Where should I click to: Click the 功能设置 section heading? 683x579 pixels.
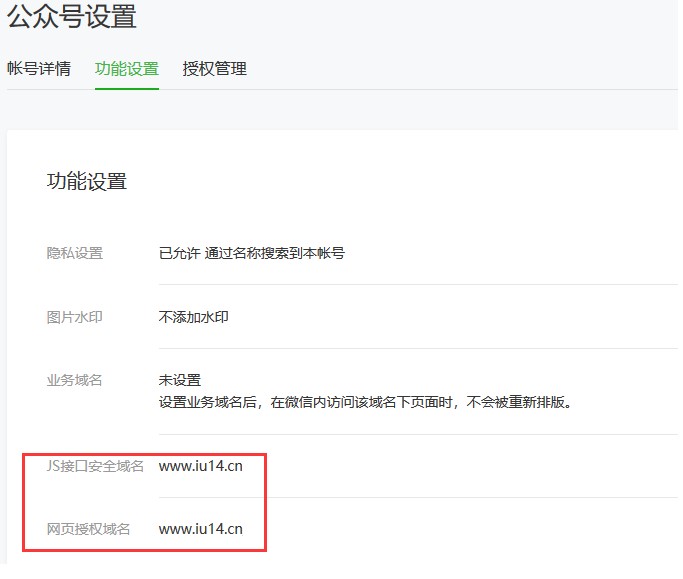click(87, 181)
